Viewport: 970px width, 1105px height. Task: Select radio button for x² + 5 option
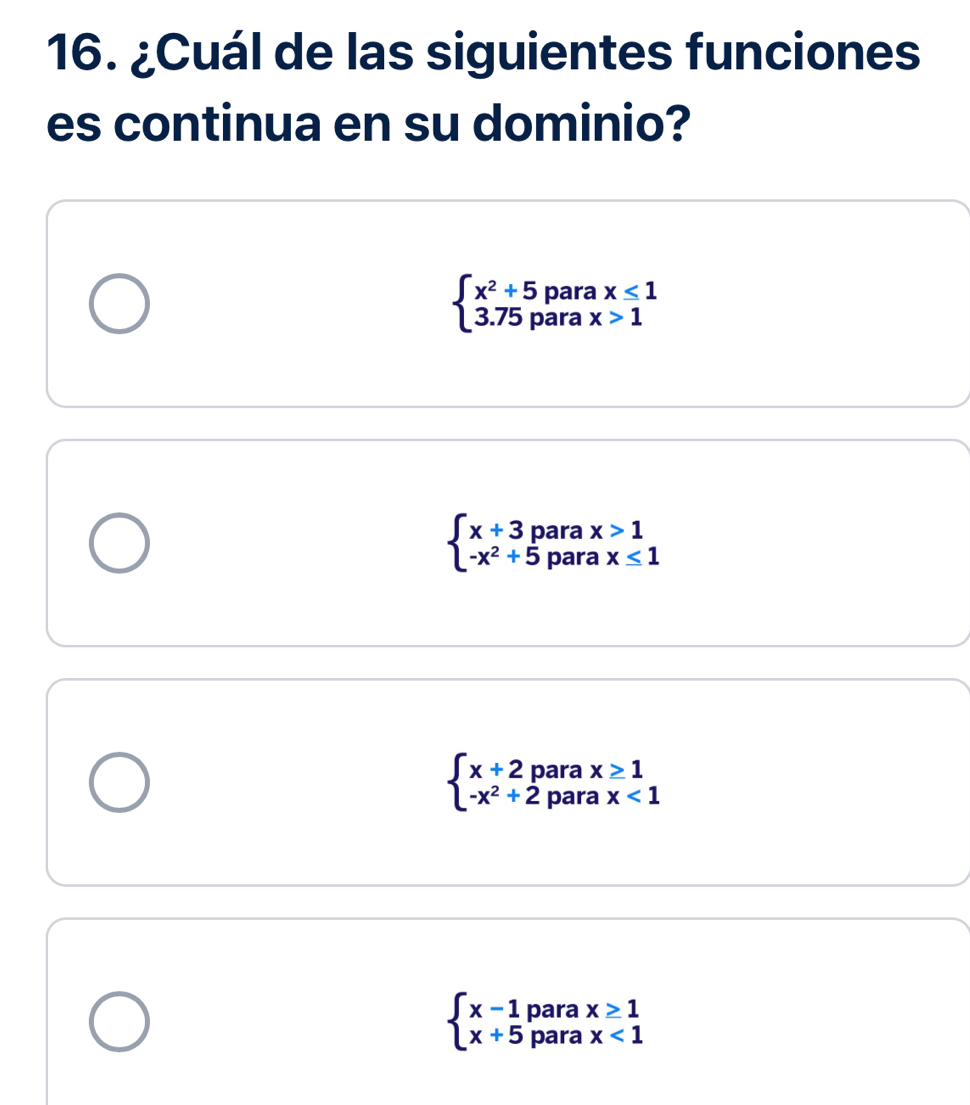(x=119, y=304)
